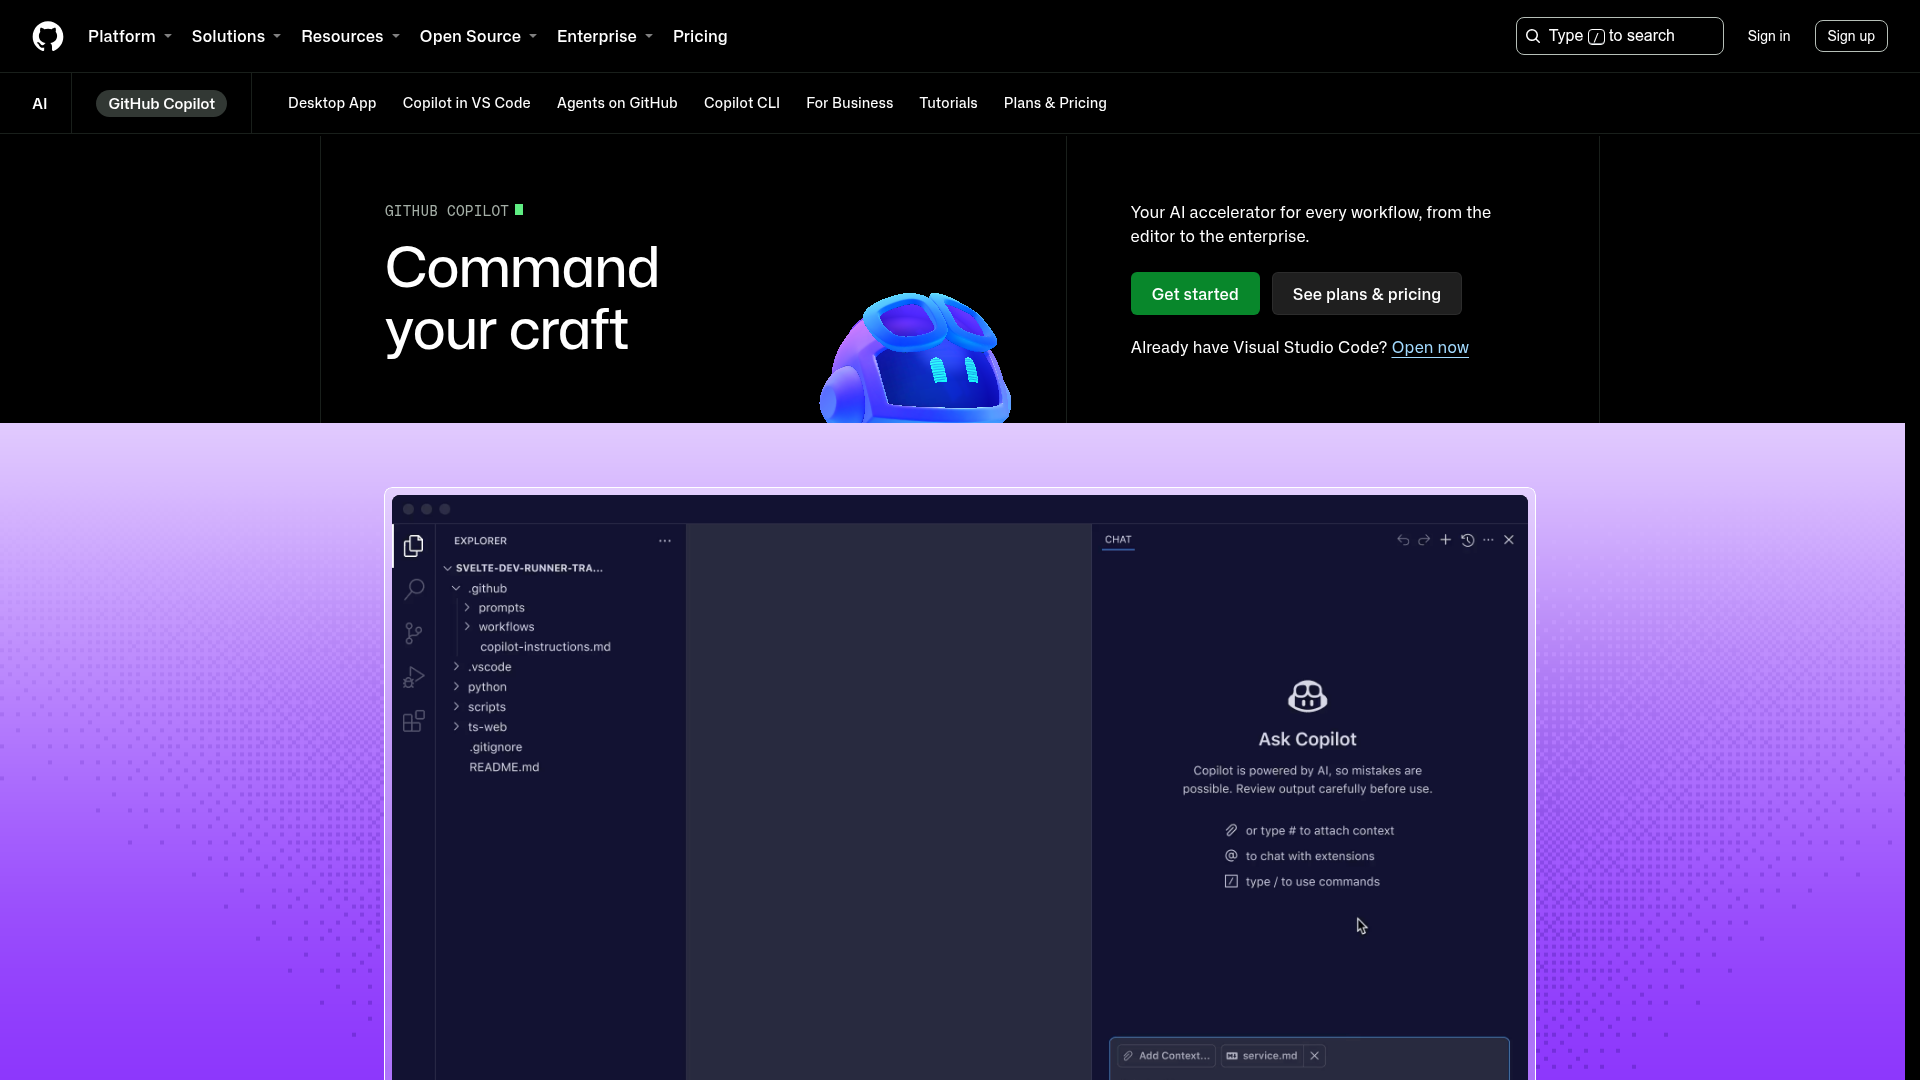Click the Copilot logo above Ask Copilot
The image size is (1920, 1080).
point(1307,696)
